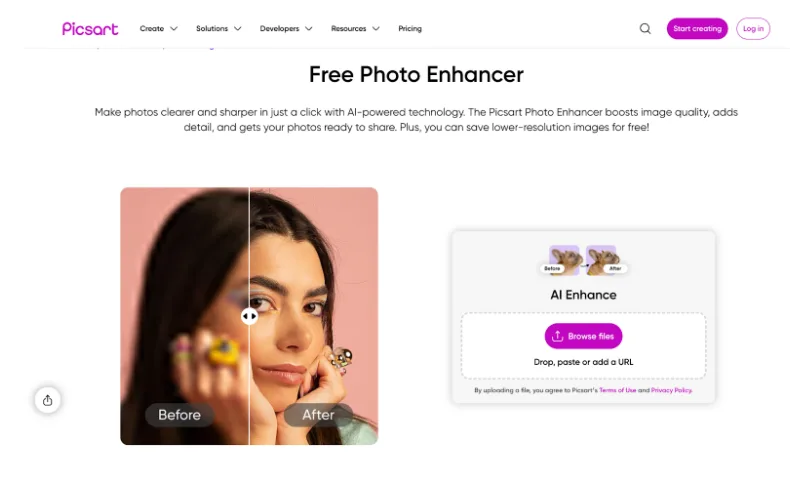Open the search magnifier icon
790x482 pixels.
[x=645, y=29]
